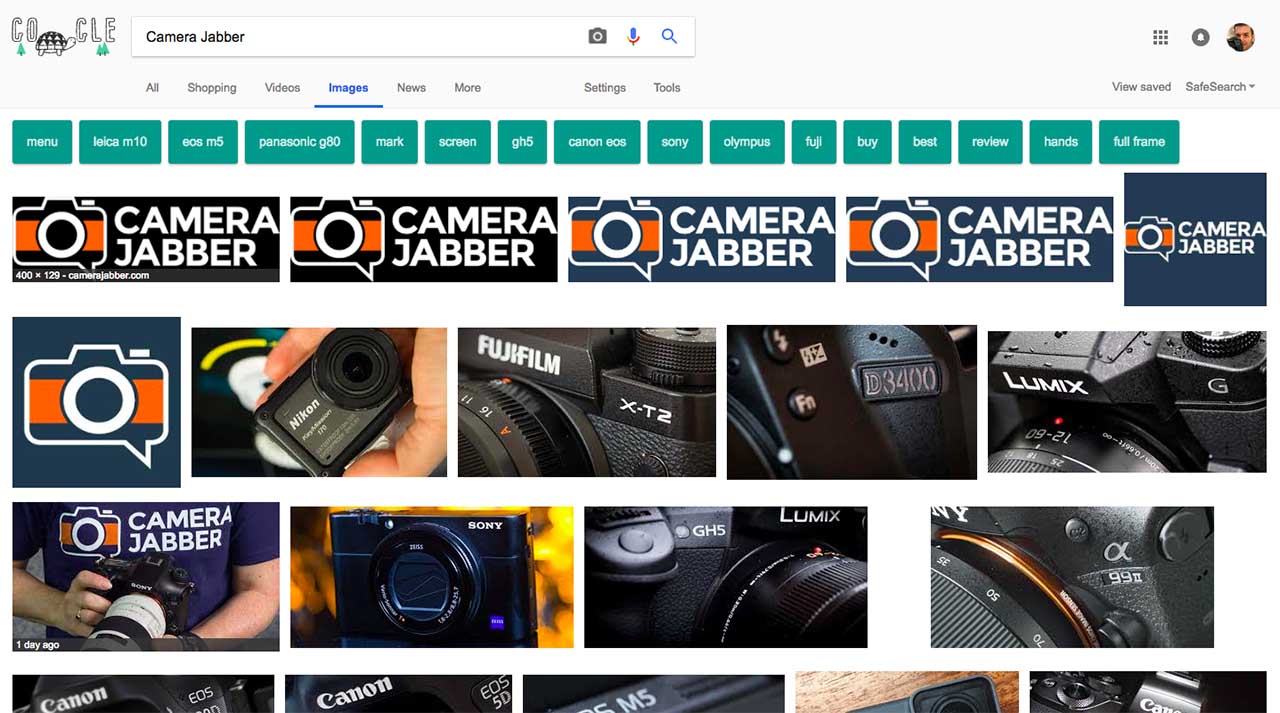Screen dimensions: 1280x713
Task: Open the Canon EOS 5D image at bottom
Action: (399, 694)
